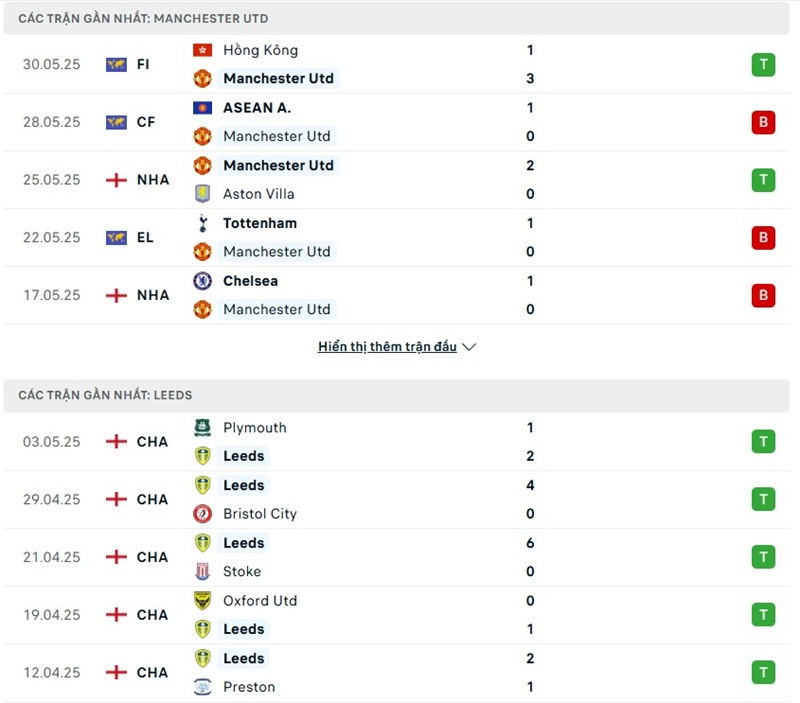
Task: Click the Bristol City club crest
Action: pos(202,514)
